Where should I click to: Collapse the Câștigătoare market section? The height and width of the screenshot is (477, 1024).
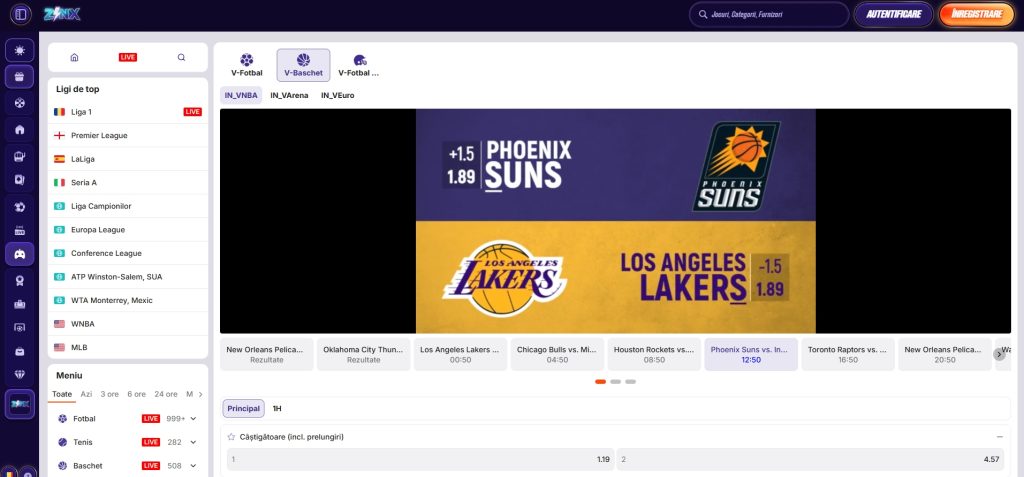(1000, 436)
